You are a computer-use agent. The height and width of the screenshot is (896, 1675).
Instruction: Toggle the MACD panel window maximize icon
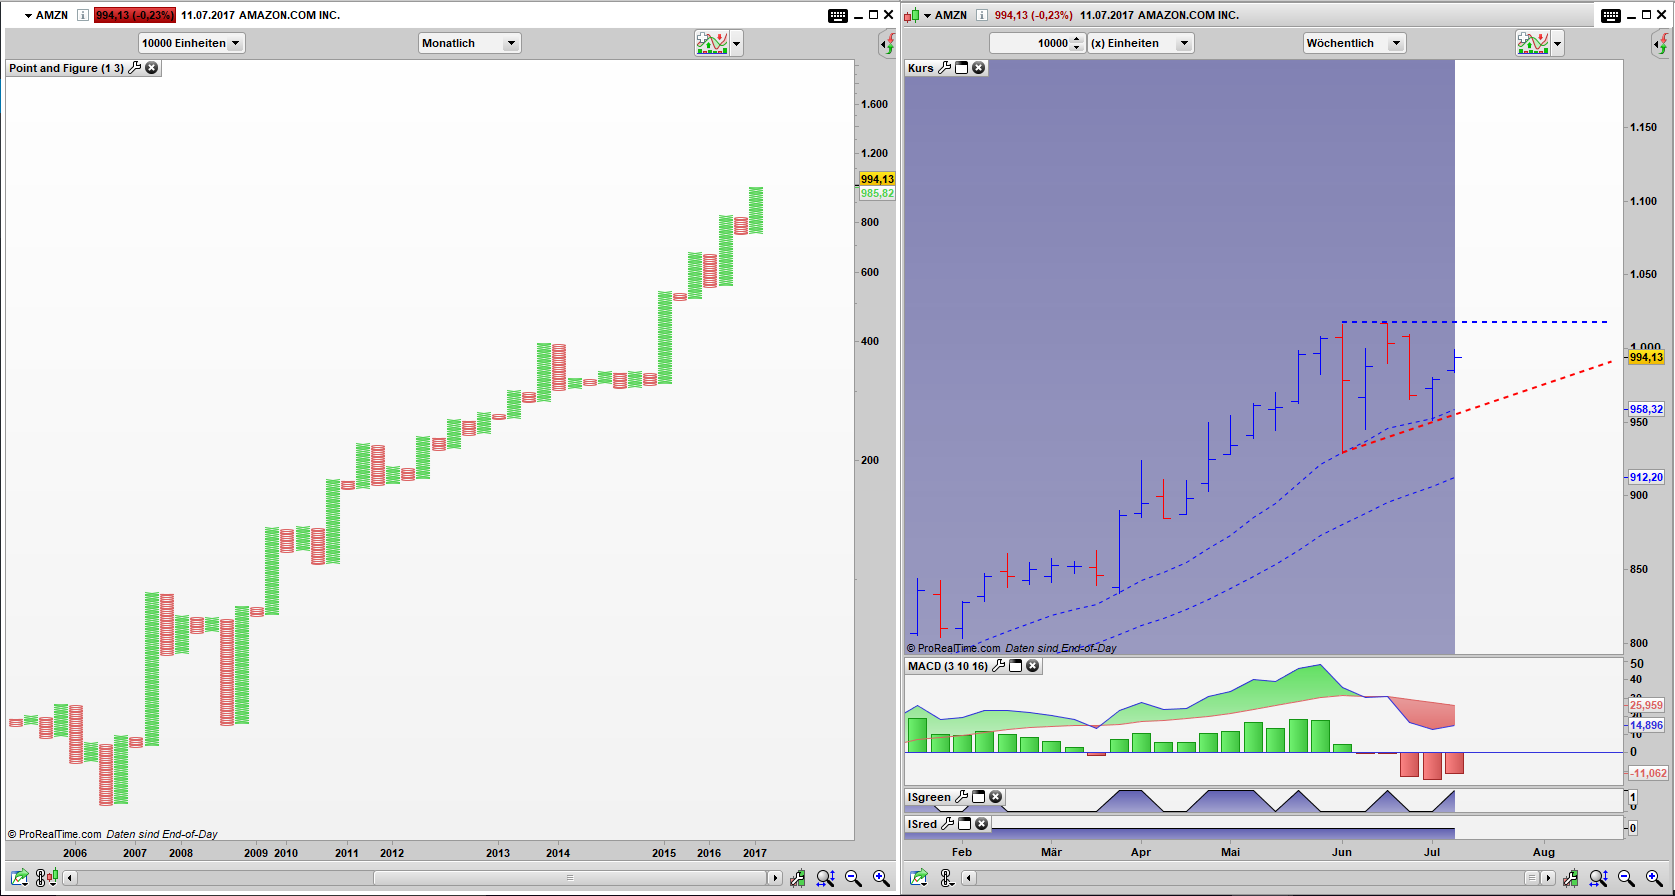coord(1015,666)
